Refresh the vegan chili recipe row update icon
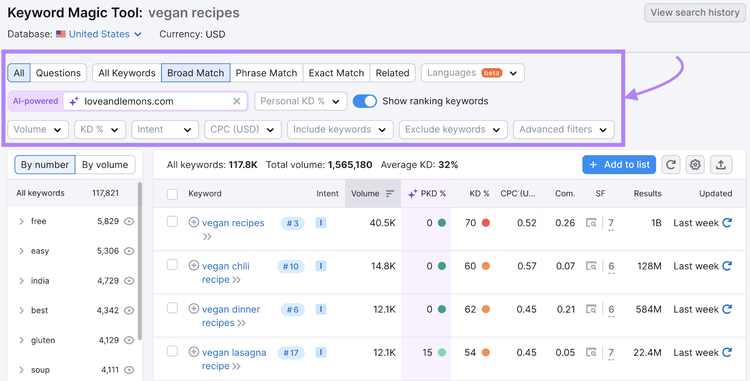This screenshot has width=750, height=381. click(x=727, y=266)
